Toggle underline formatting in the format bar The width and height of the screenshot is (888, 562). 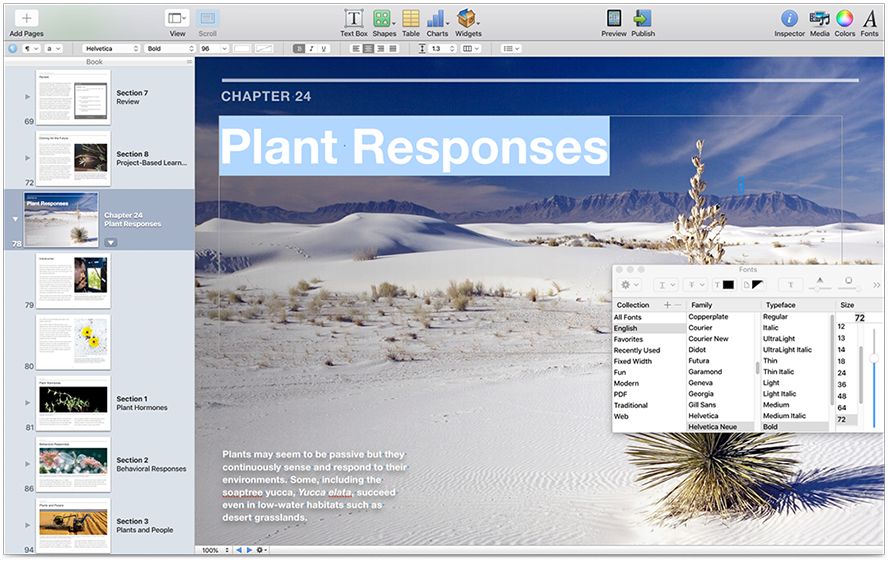coord(324,48)
